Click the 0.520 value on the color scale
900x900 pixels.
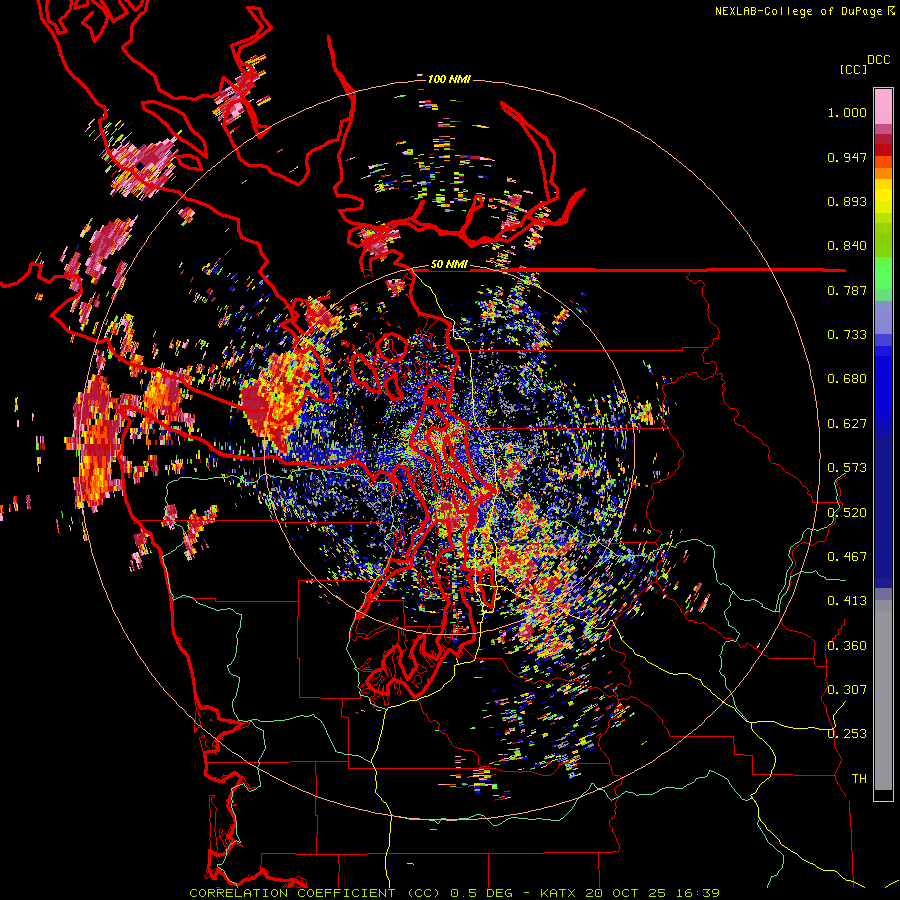click(x=847, y=512)
